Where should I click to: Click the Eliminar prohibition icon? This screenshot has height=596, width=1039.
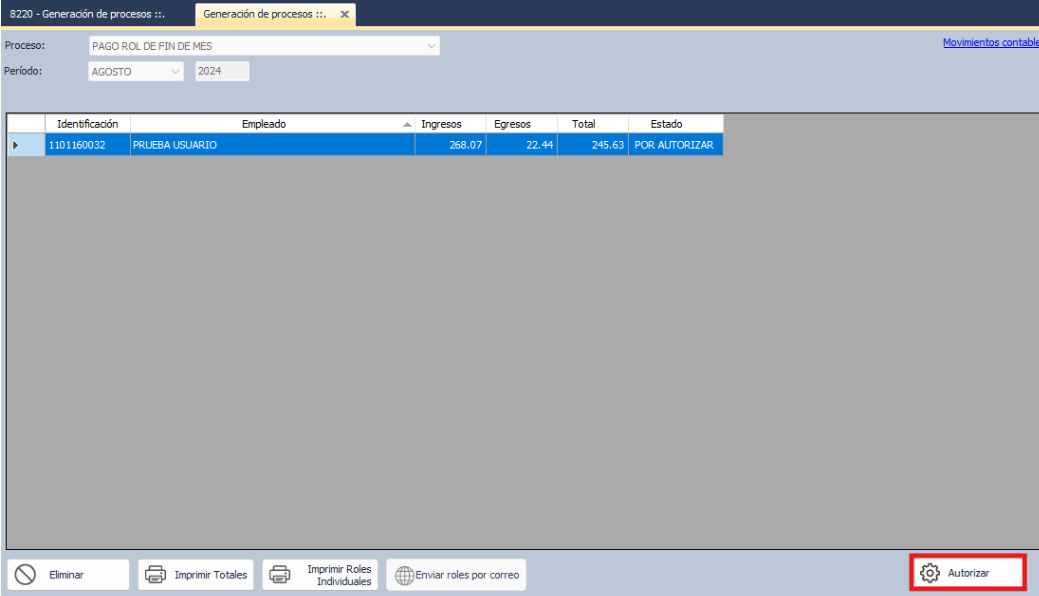click(26, 575)
